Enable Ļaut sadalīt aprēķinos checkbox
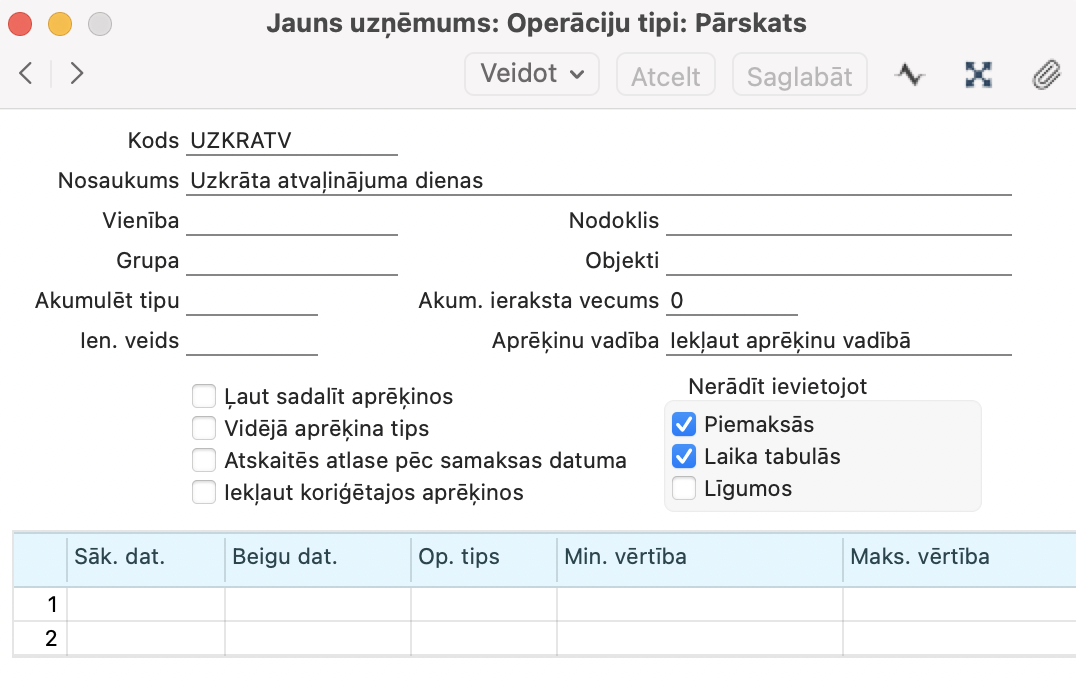Image resolution: width=1076 pixels, height=692 pixels. [204, 397]
